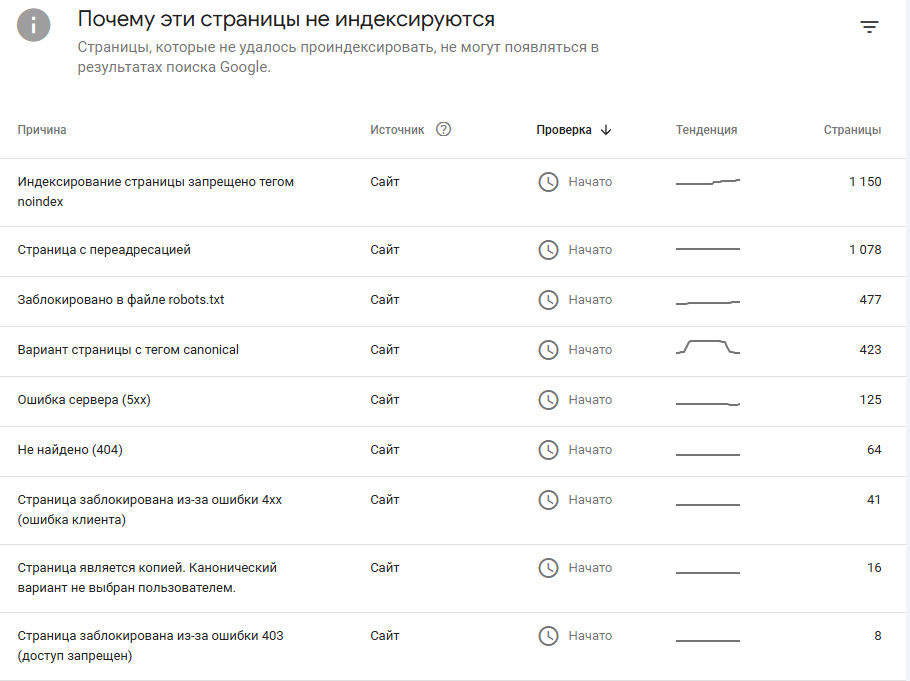Image resolution: width=910 pixels, height=681 pixels.
Task: Open Вариант страницы с тегом canonical row
Action: (x=453, y=351)
